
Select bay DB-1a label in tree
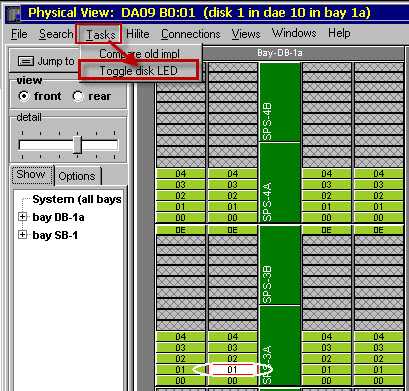[x=58, y=217]
